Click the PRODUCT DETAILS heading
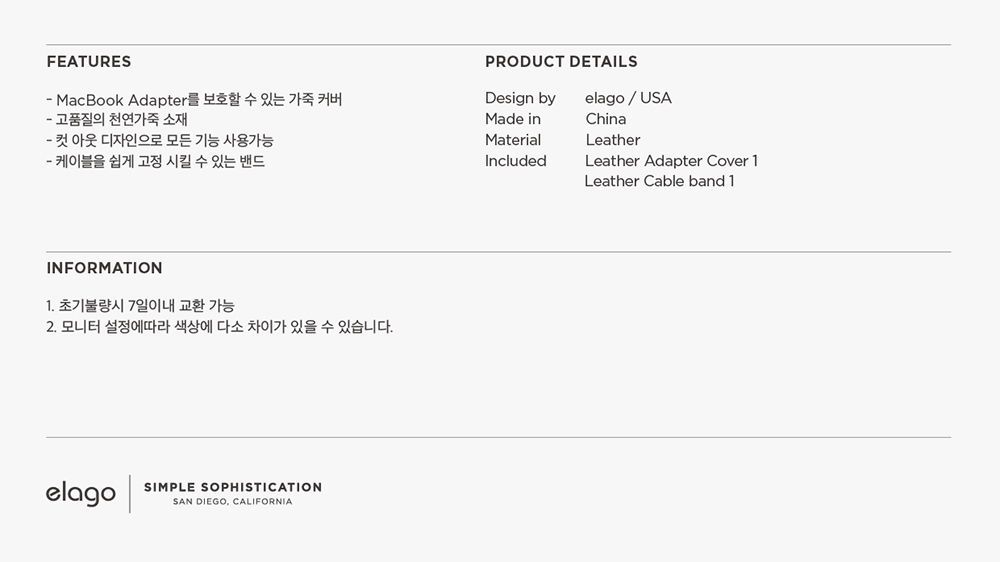 coord(561,62)
